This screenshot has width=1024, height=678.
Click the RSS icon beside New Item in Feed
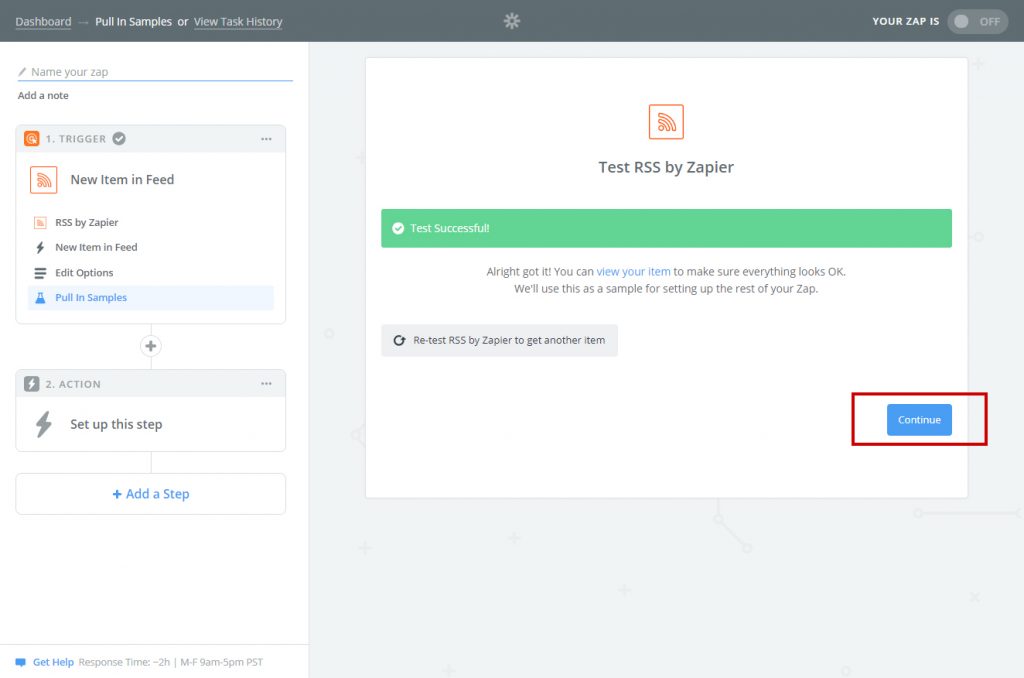43,180
